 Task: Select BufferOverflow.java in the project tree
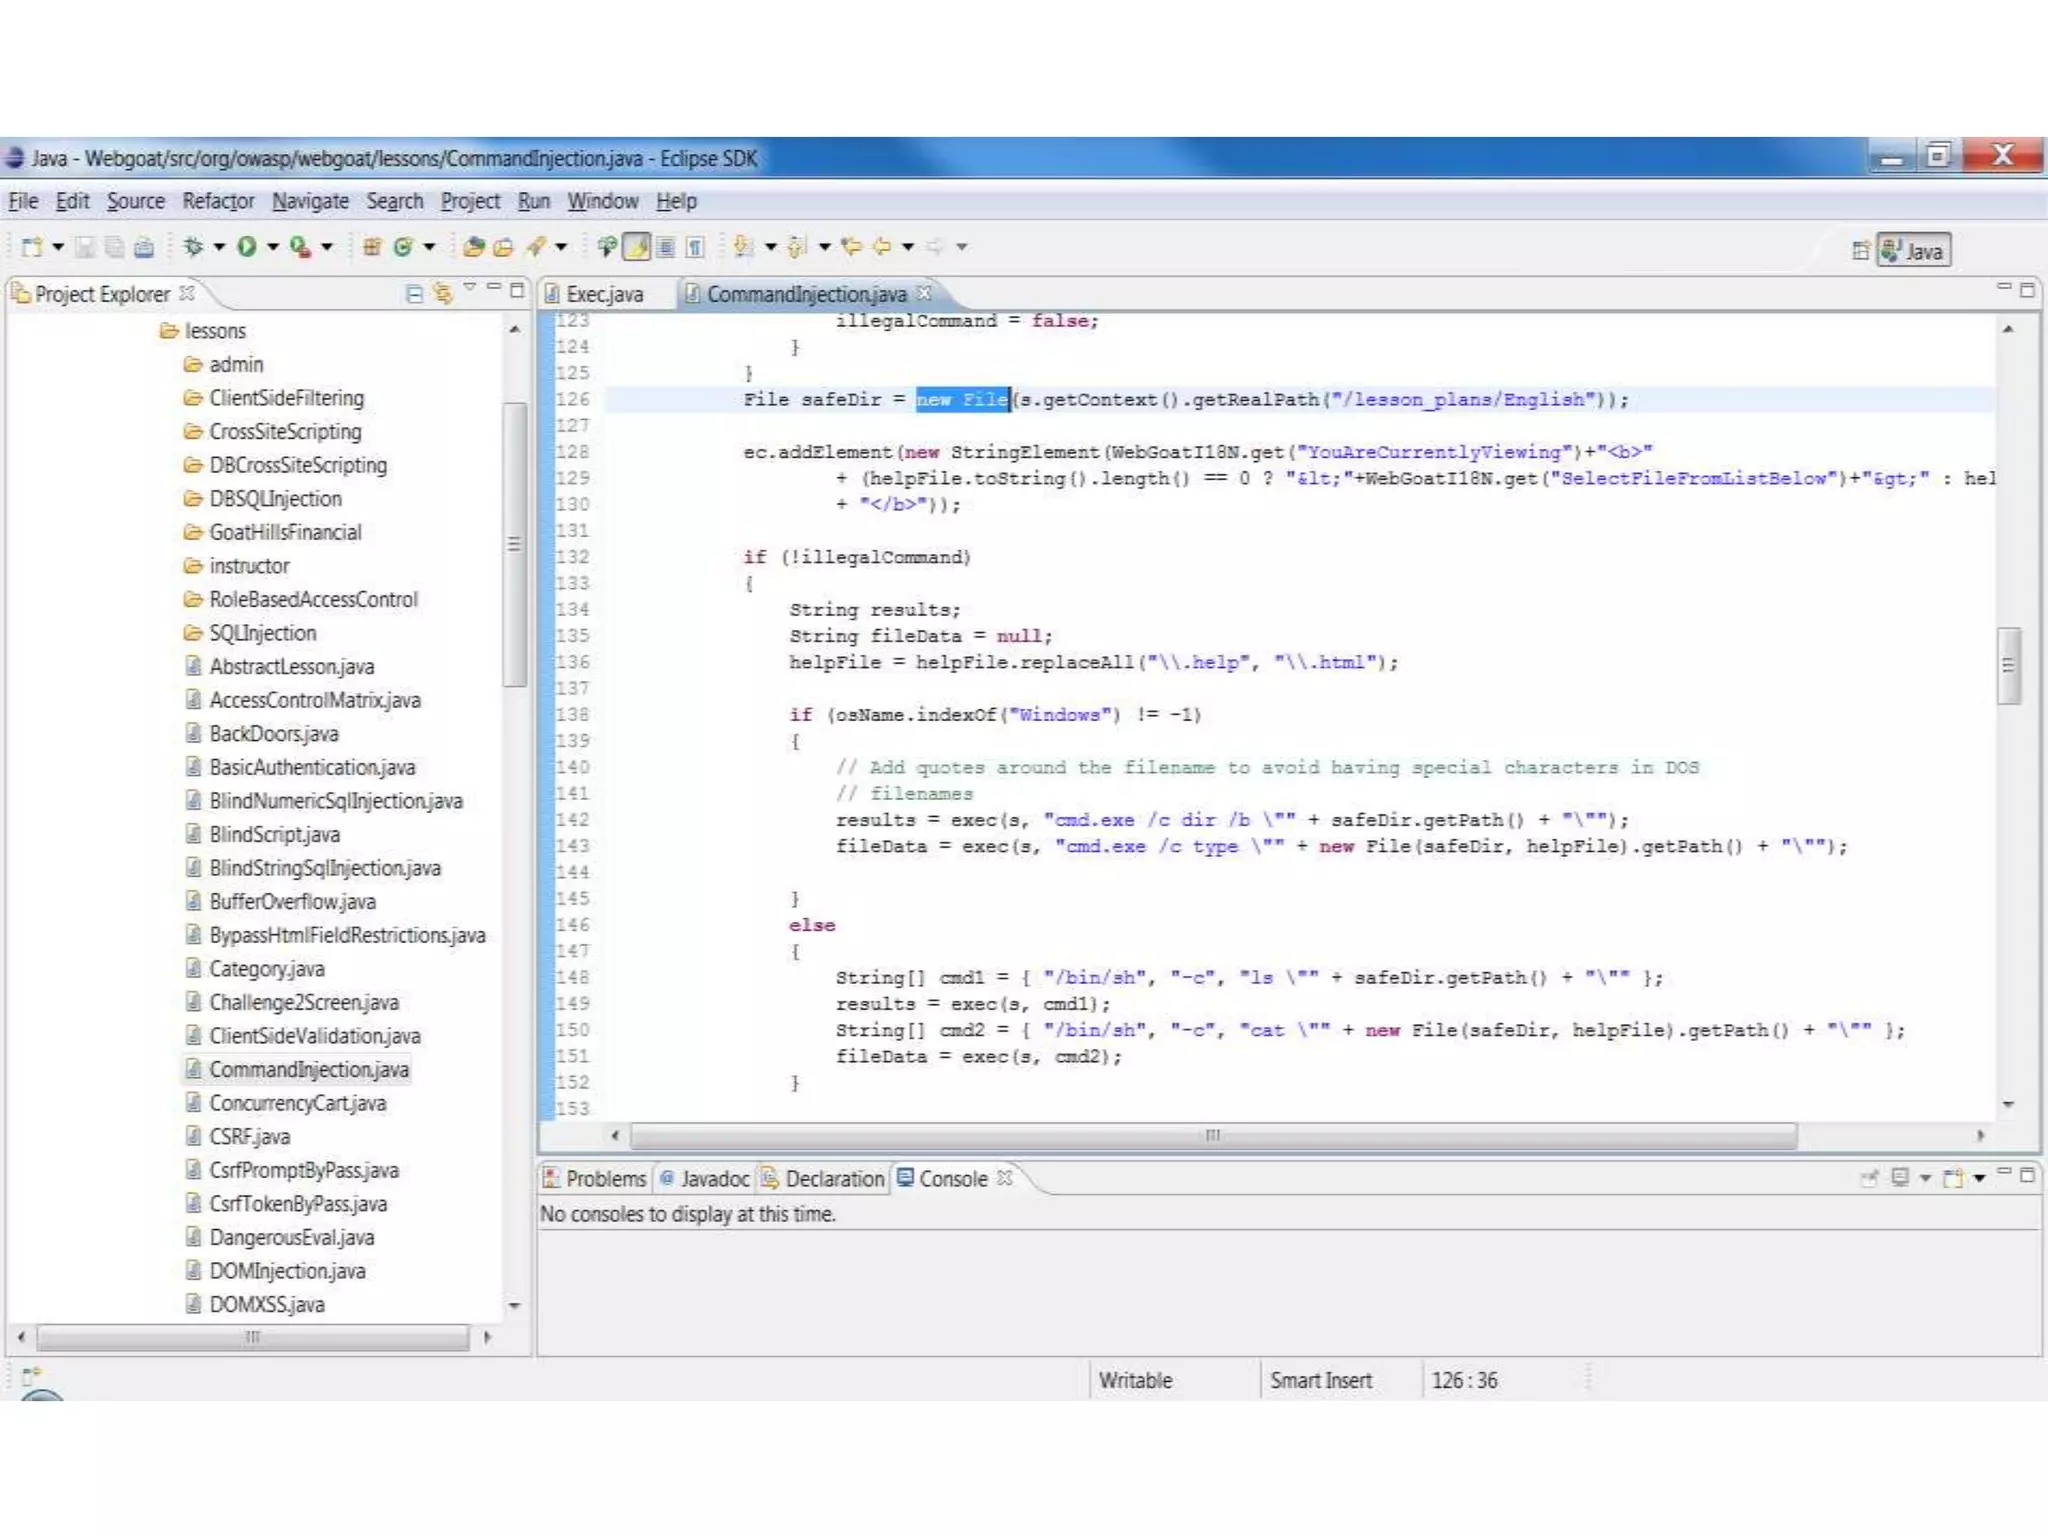pyautogui.click(x=292, y=902)
